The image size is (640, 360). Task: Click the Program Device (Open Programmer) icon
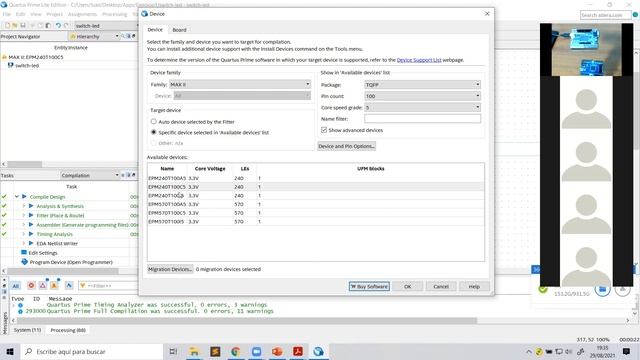pyautogui.click(x=24, y=262)
